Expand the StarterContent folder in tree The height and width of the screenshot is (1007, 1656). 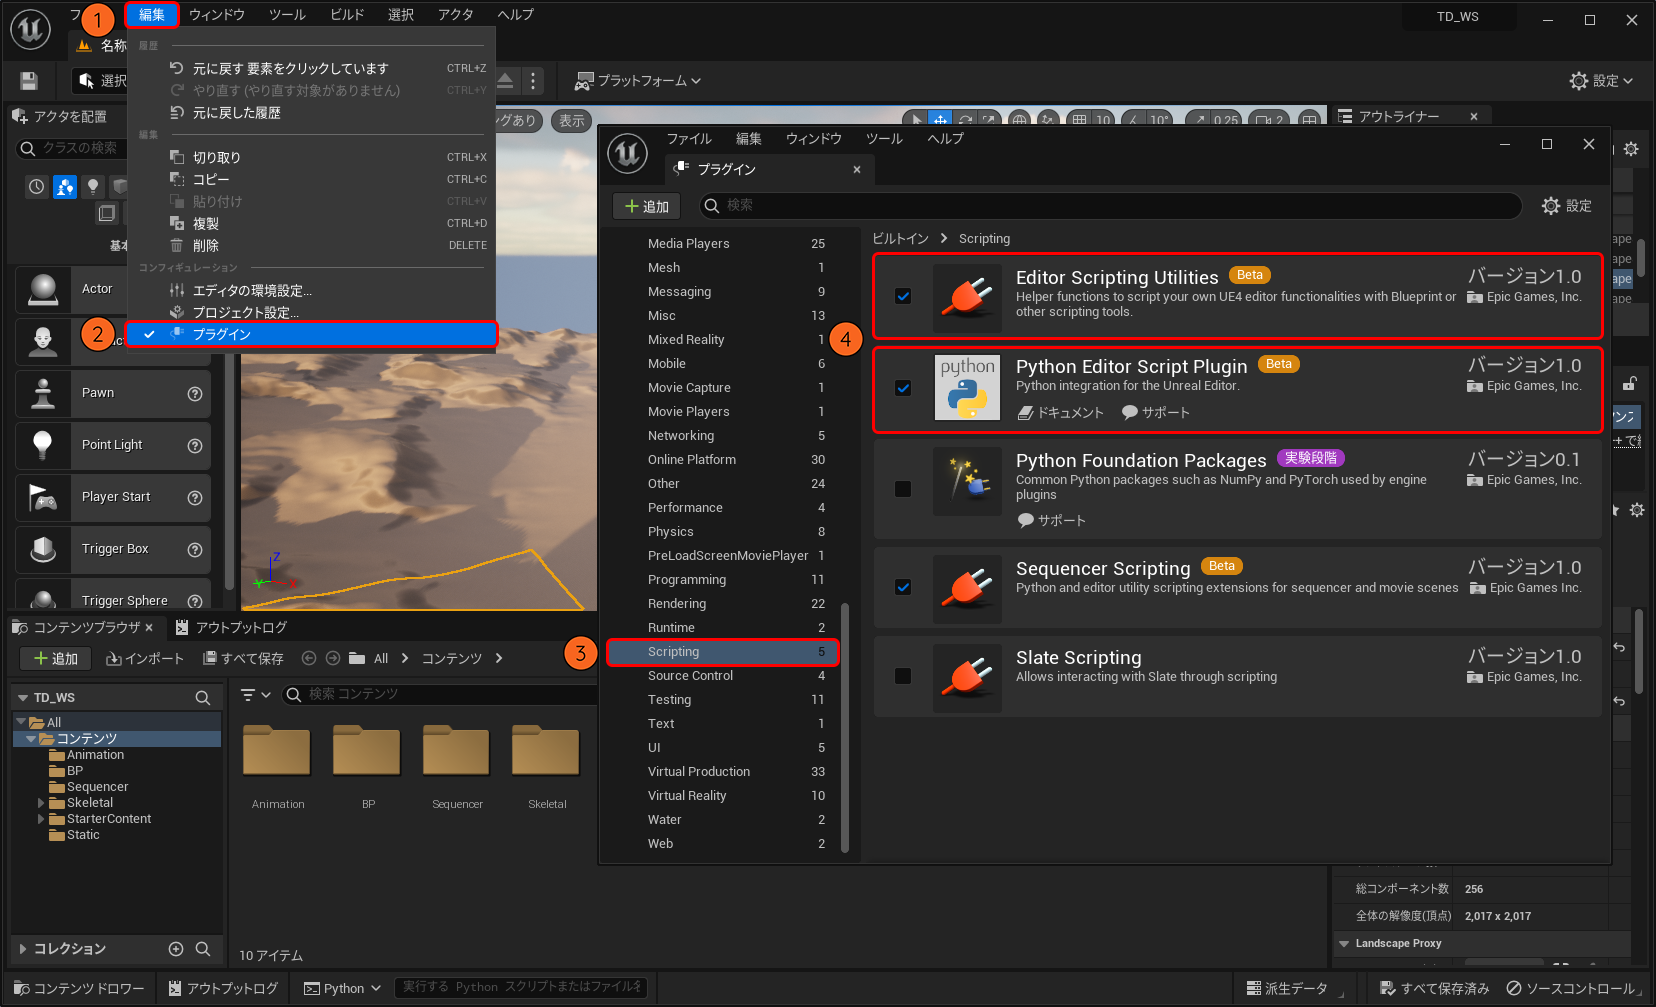tap(41, 819)
